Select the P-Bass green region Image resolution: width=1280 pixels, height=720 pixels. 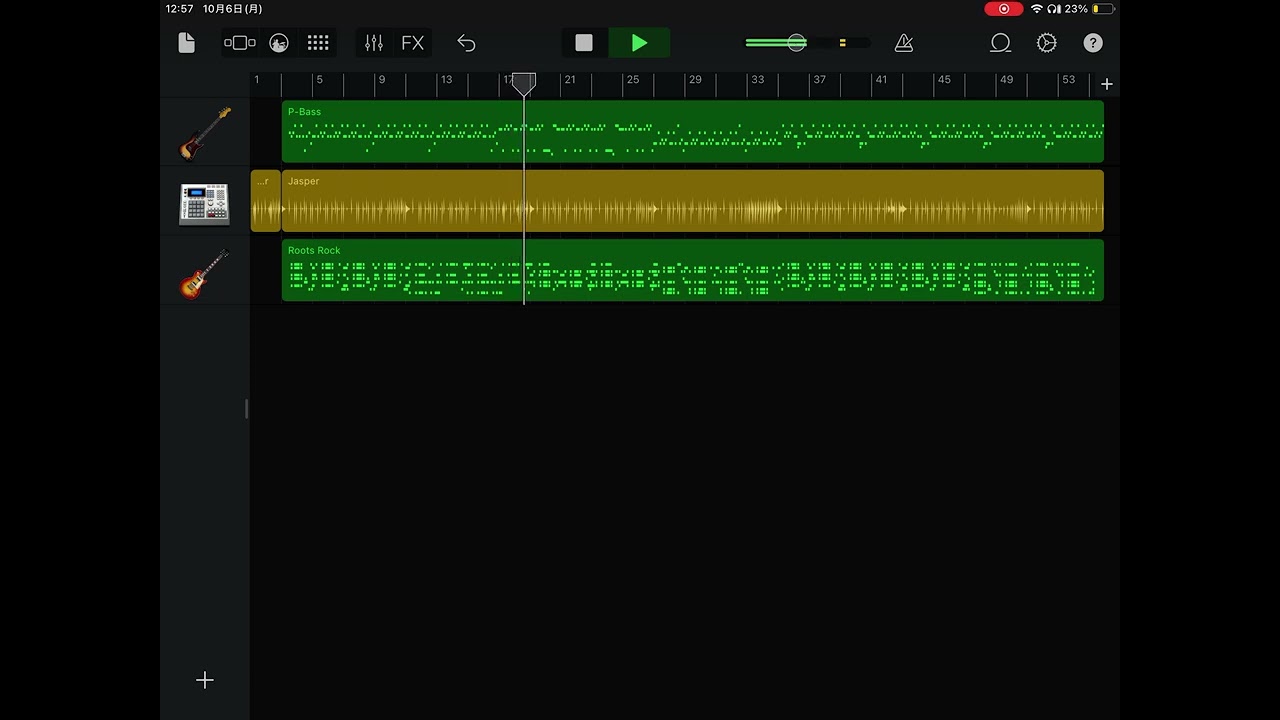tap(693, 131)
